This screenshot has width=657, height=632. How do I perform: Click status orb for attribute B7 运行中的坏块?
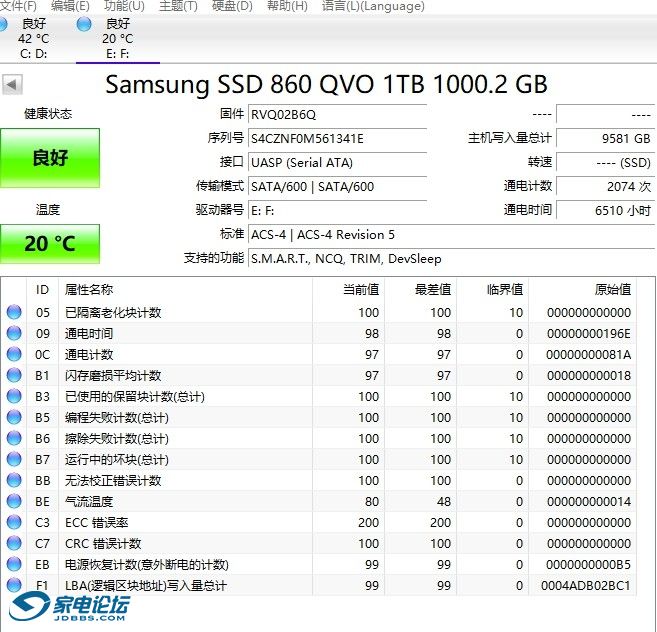coord(14,459)
